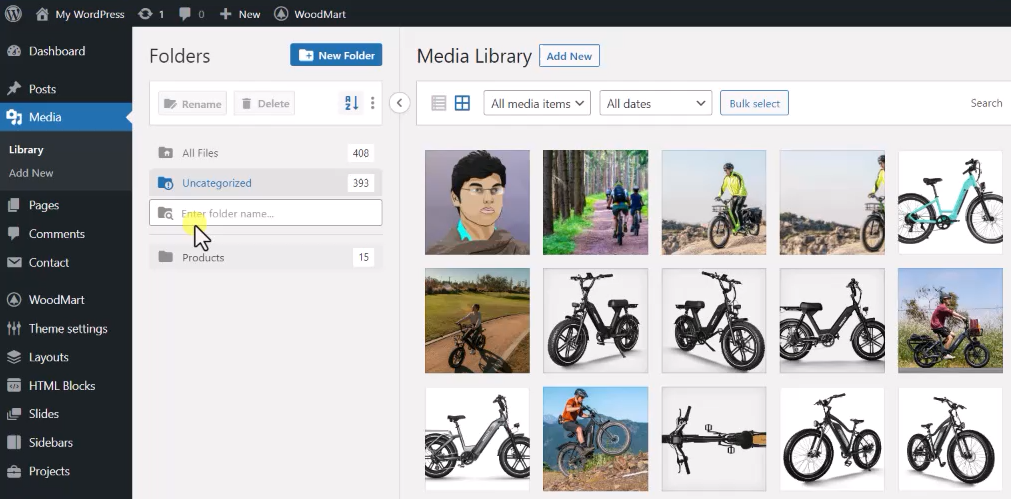Select the All Files folder
Viewport: 1011px width, 499px height.
click(200, 153)
